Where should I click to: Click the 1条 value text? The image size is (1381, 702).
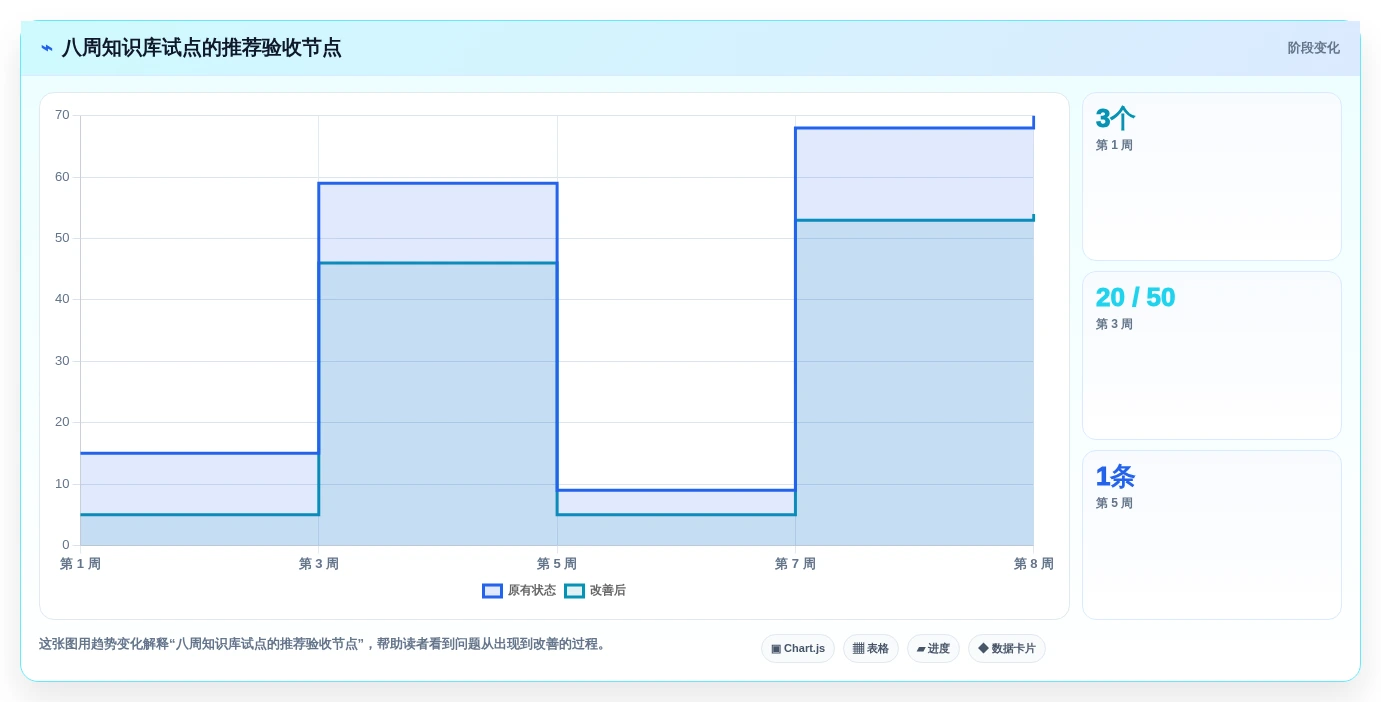pos(1115,477)
